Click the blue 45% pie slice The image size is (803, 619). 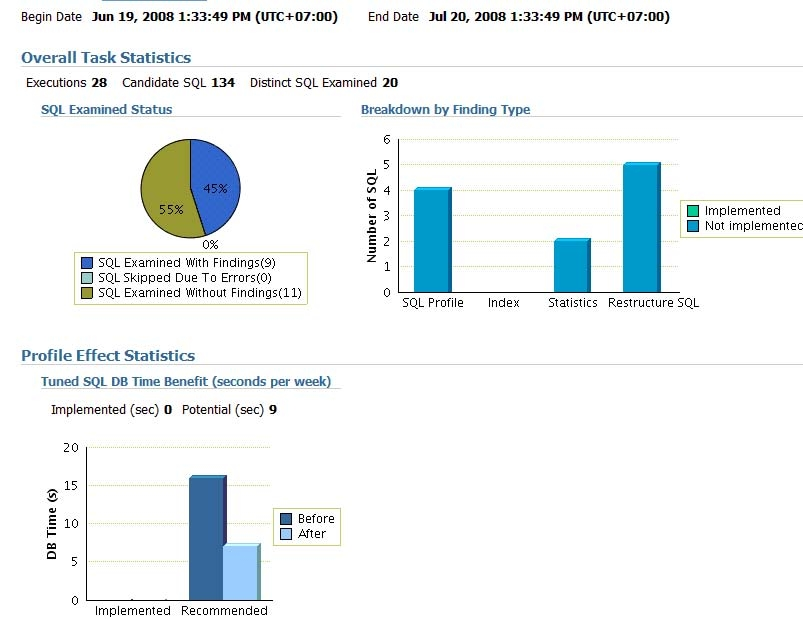pos(215,182)
